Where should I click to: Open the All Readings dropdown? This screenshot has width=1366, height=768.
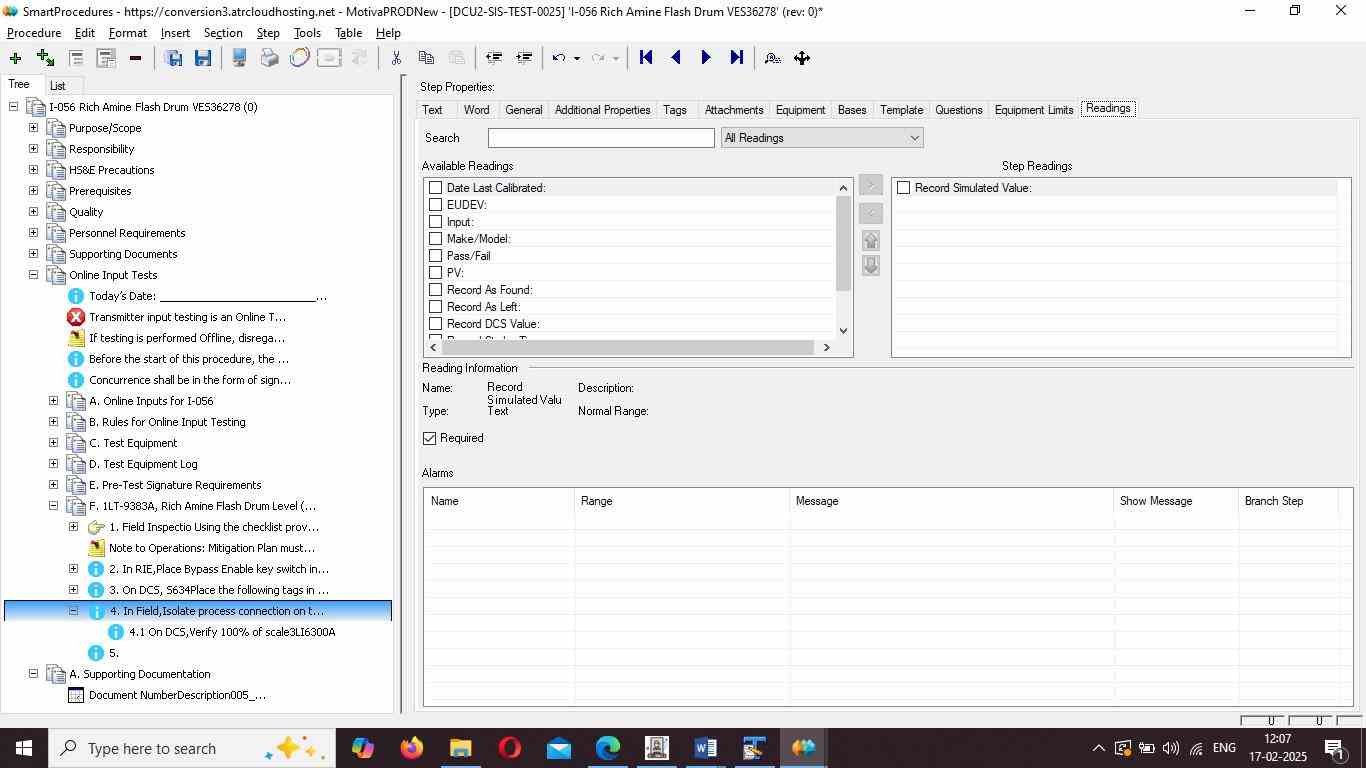[822, 138]
